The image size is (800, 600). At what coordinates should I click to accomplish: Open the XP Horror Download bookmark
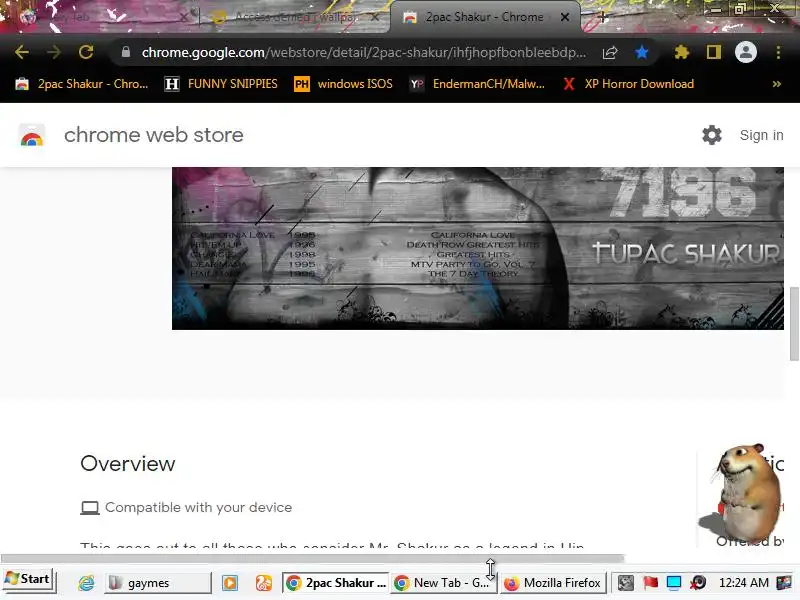[628, 84]
